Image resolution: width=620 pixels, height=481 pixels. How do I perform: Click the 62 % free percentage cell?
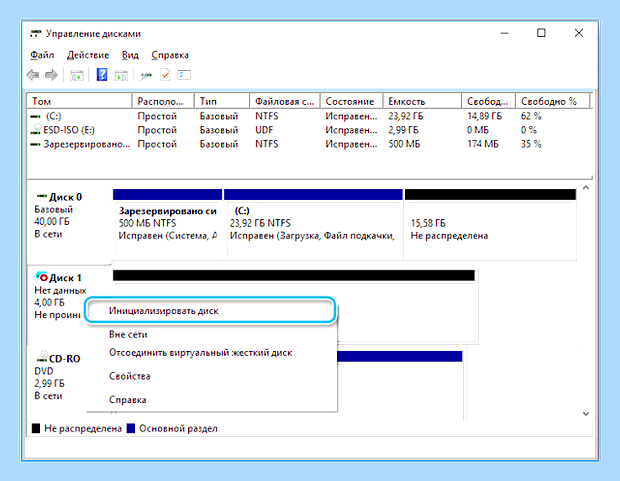tap(531, 116)
